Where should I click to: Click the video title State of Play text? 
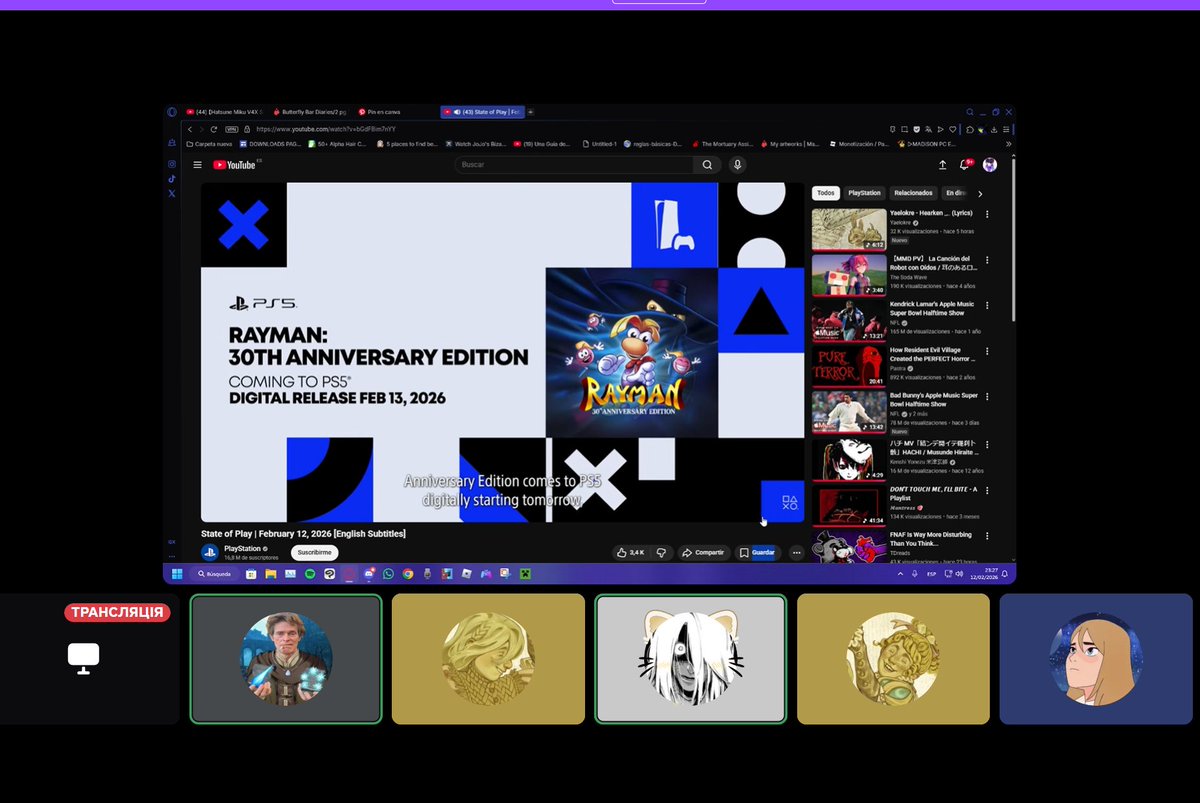[303, 533]
